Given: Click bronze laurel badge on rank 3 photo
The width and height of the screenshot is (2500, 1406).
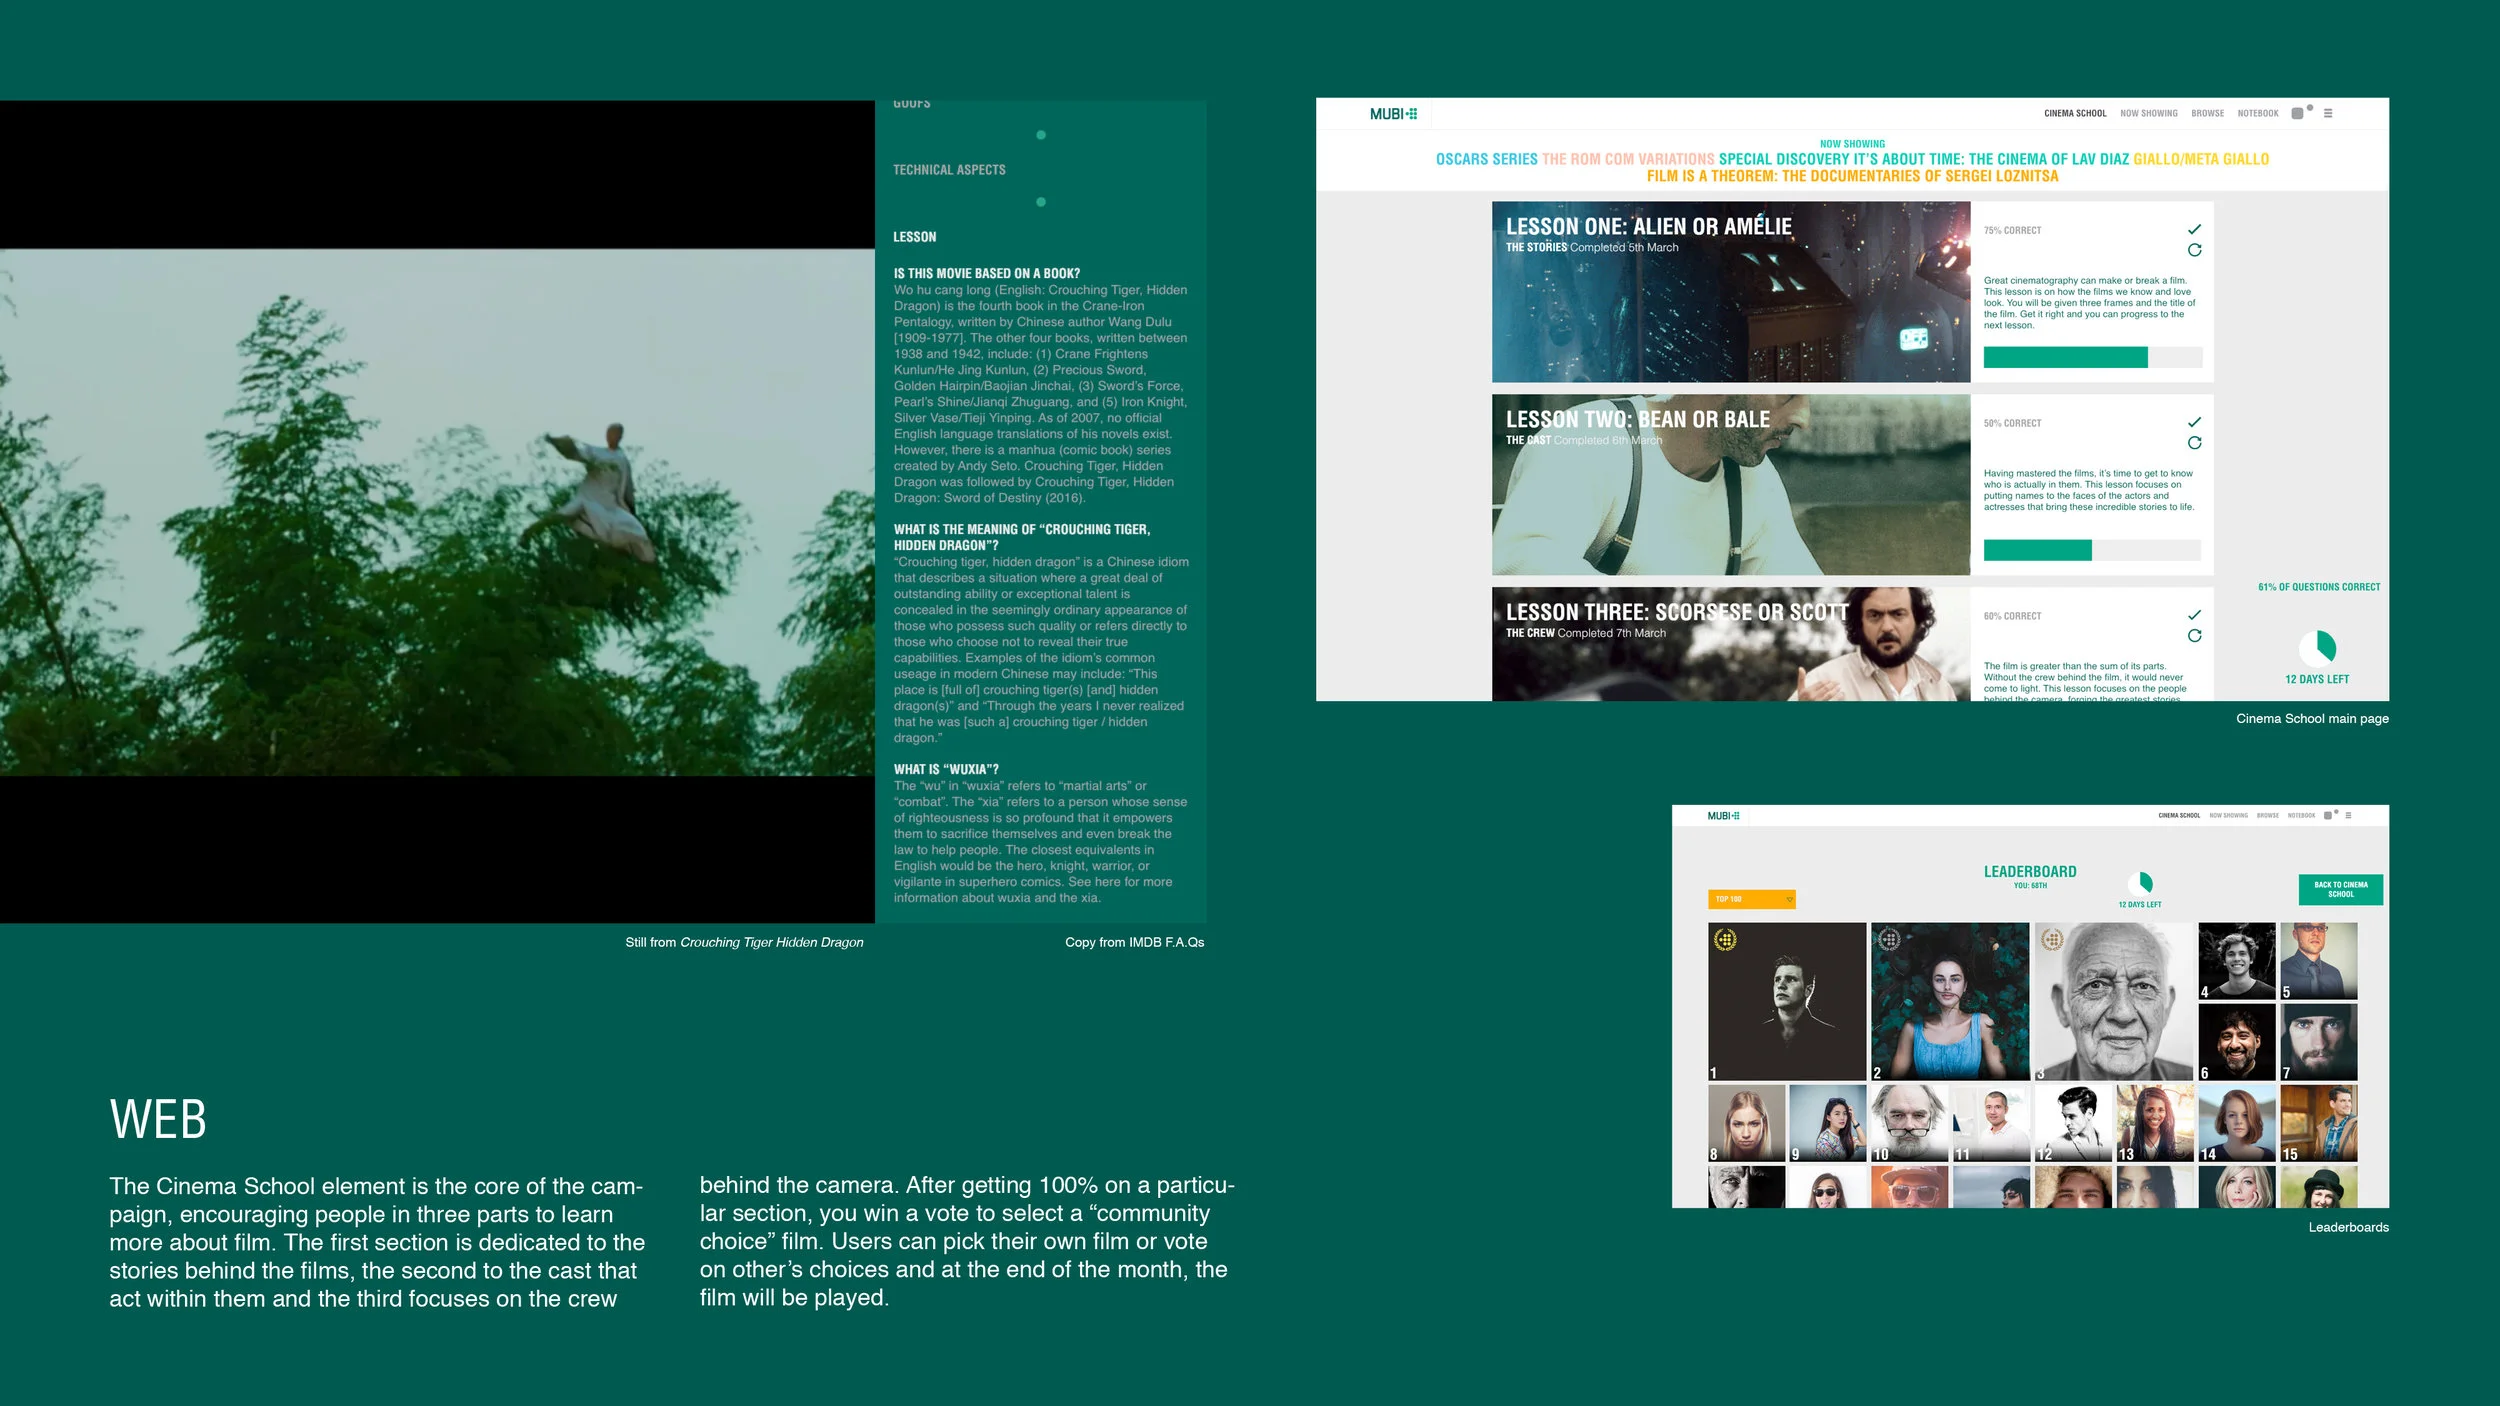Looking at the screenshot, I should pyautogui.click(x=2052, y=940).
